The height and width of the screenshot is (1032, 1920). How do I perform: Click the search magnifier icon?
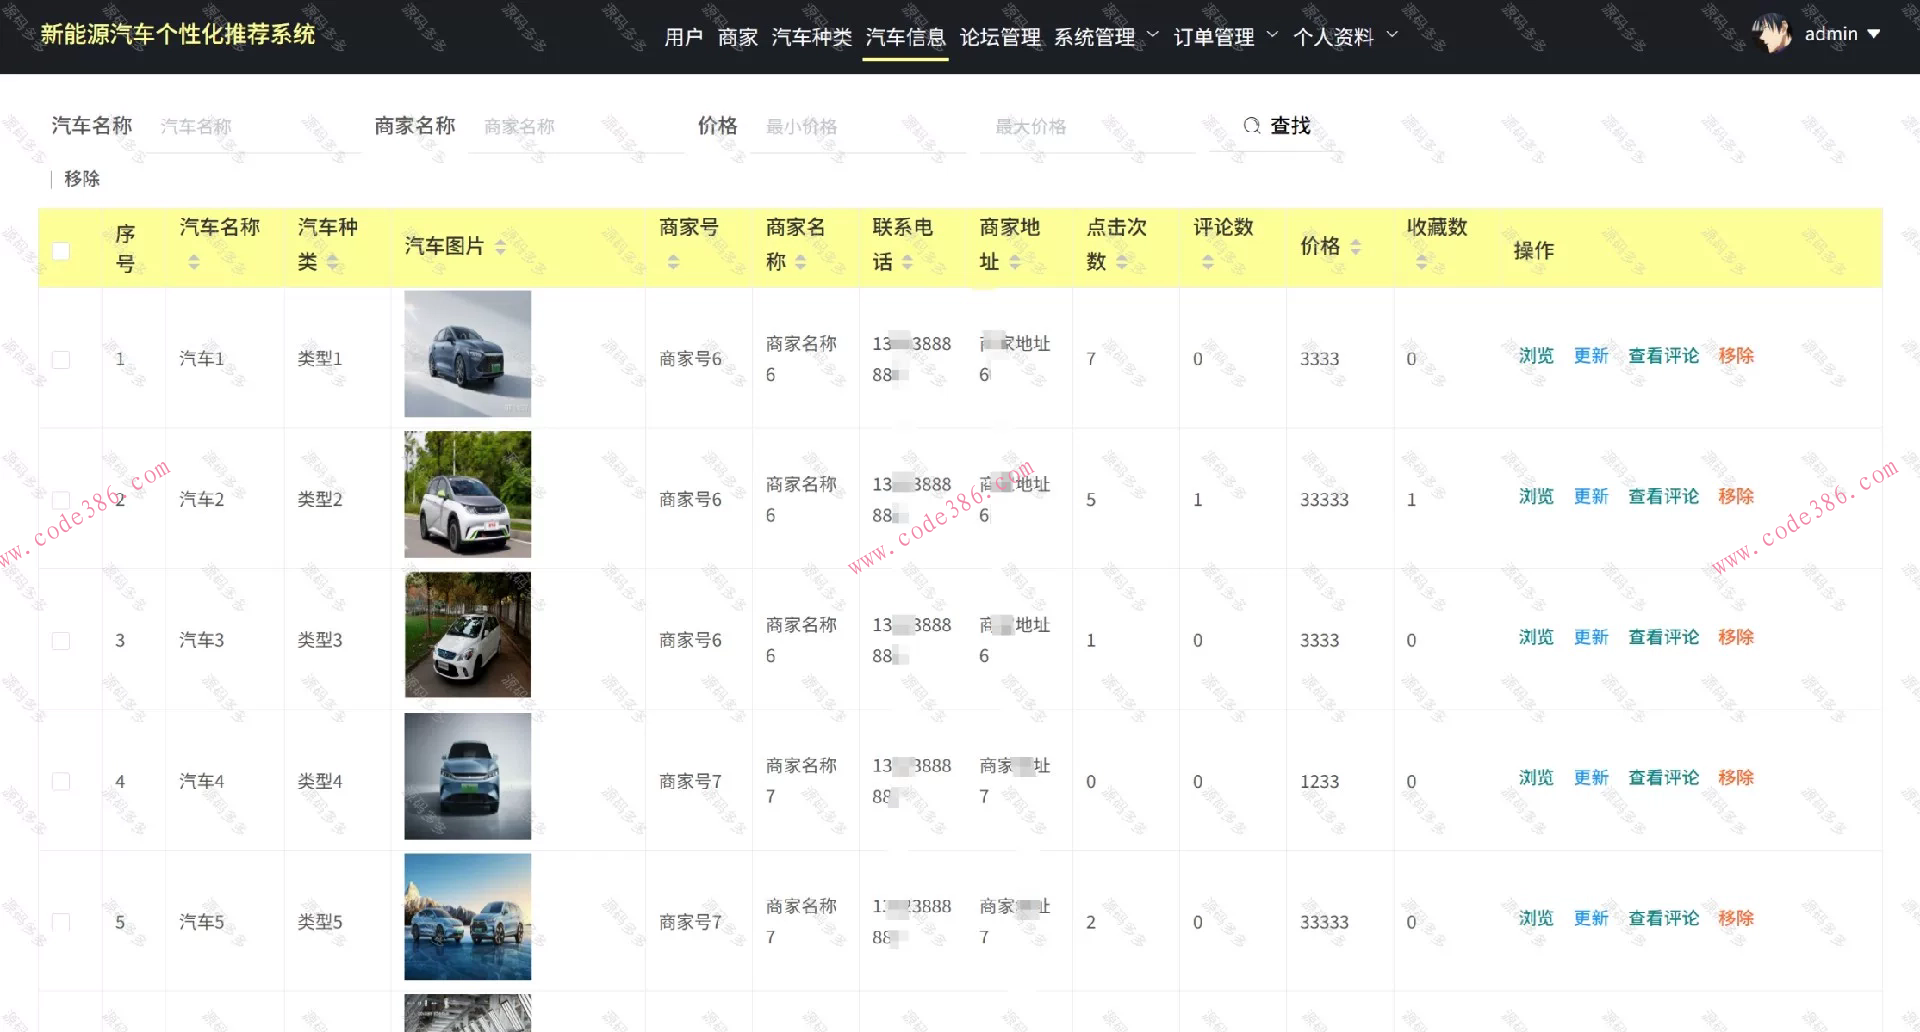pos(1252,126)
